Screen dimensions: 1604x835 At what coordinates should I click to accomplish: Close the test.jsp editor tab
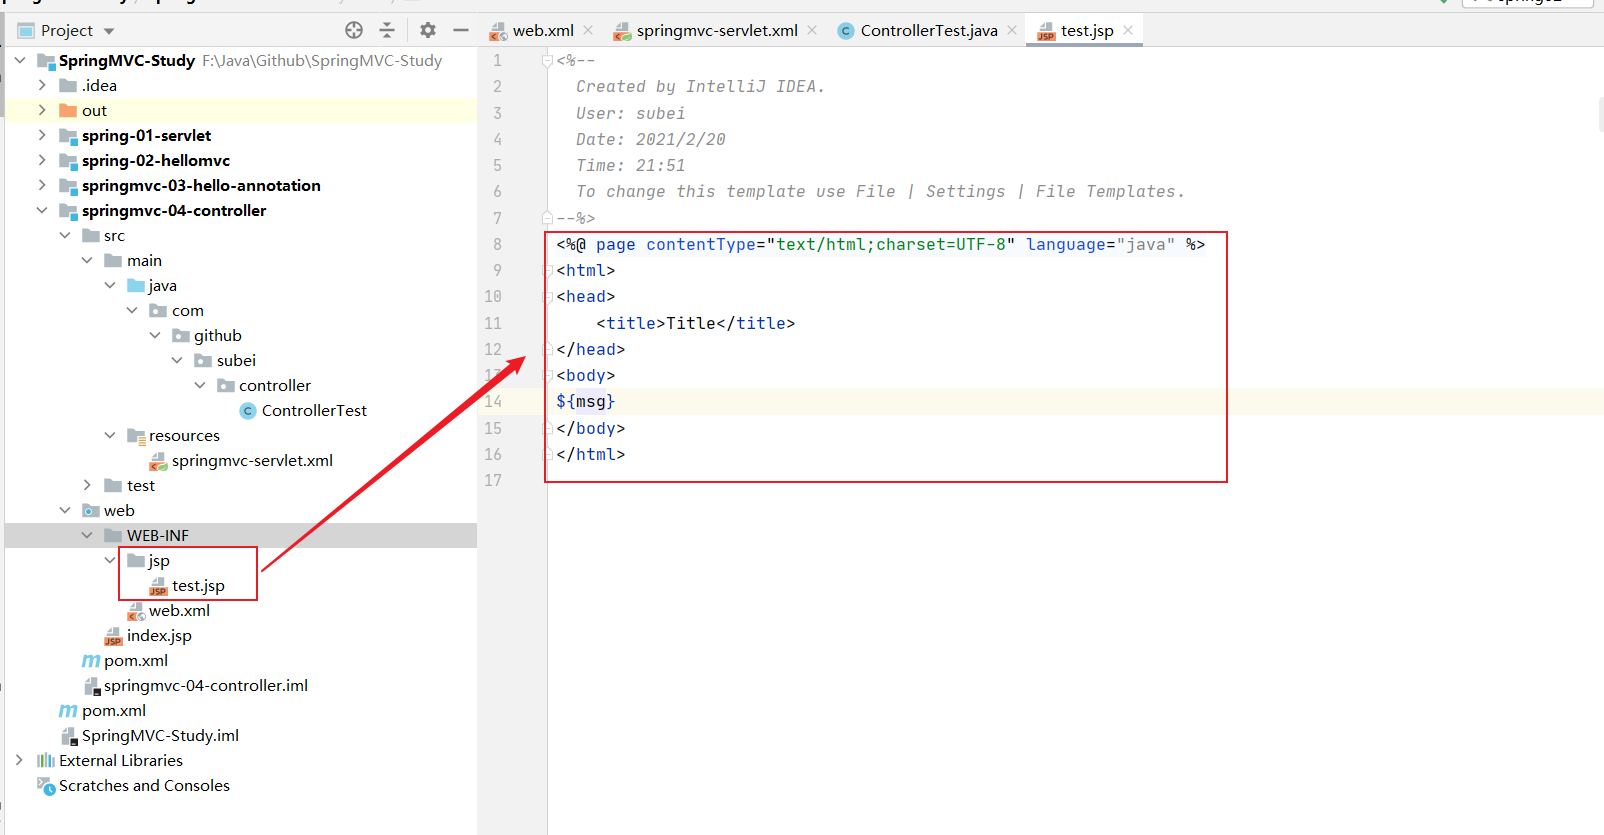point(1128,30)
